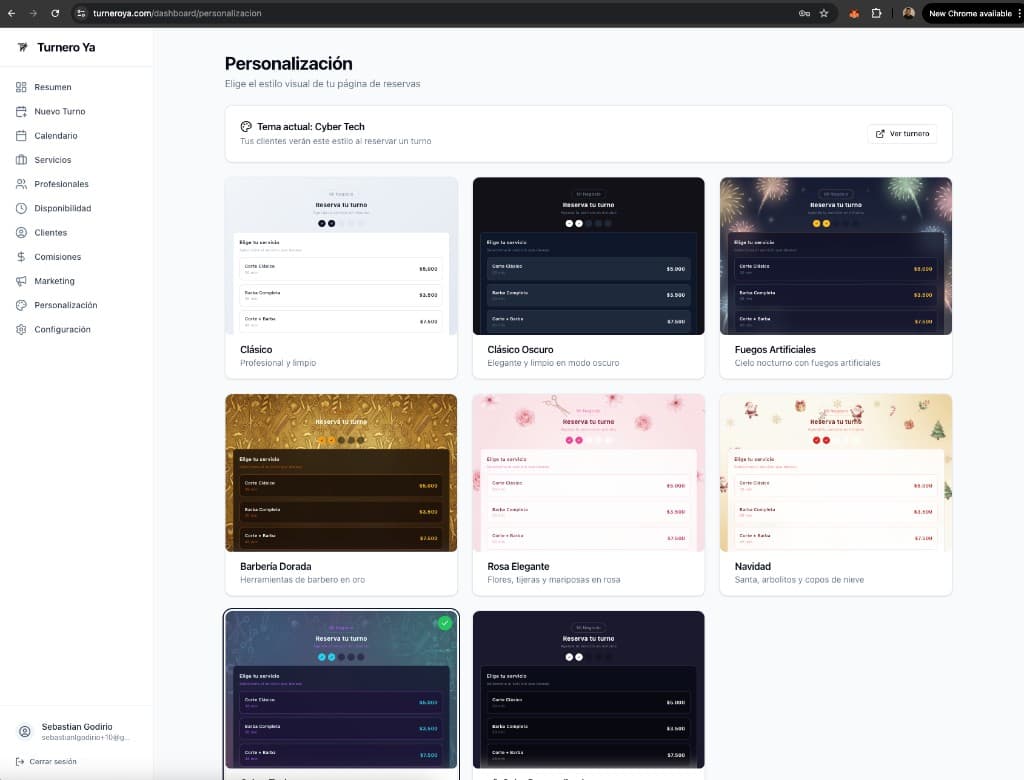Click the Resumen grid icon in sidebar

coord(21,87)
